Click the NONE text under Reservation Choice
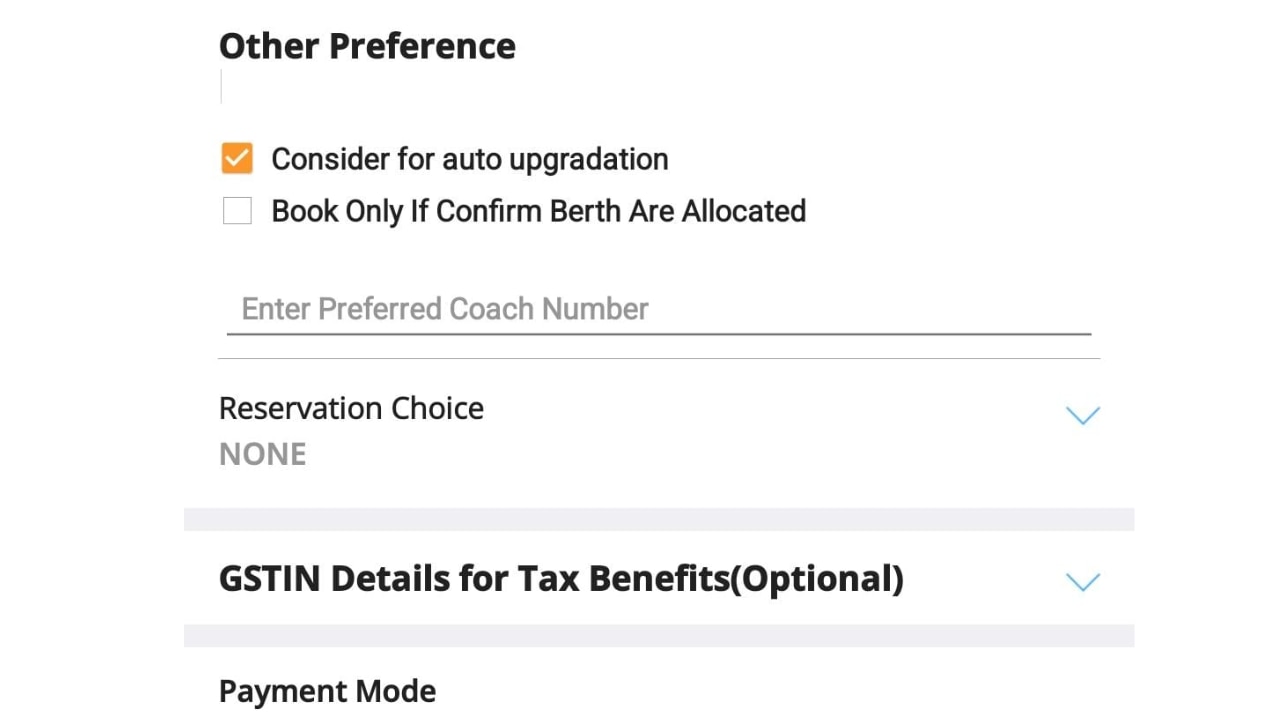The height and width of the screenshot is (720, 1280). 262,453
